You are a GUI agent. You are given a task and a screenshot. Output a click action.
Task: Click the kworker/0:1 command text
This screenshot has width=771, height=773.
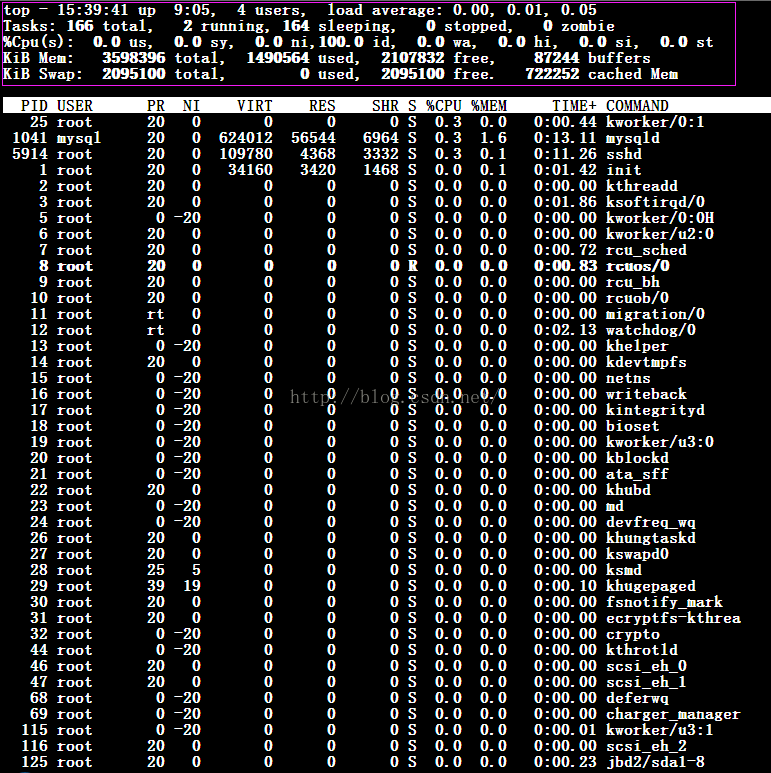click(x=655, y=122)
